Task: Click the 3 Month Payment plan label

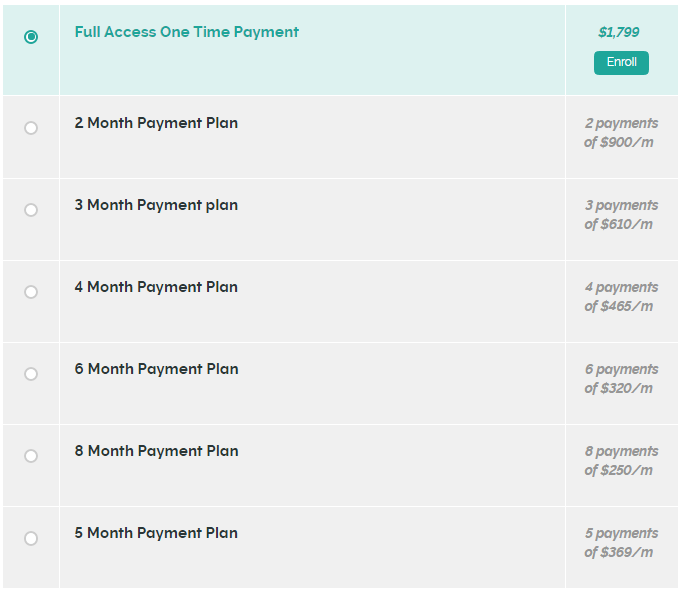Action: (x=156, y=205)
